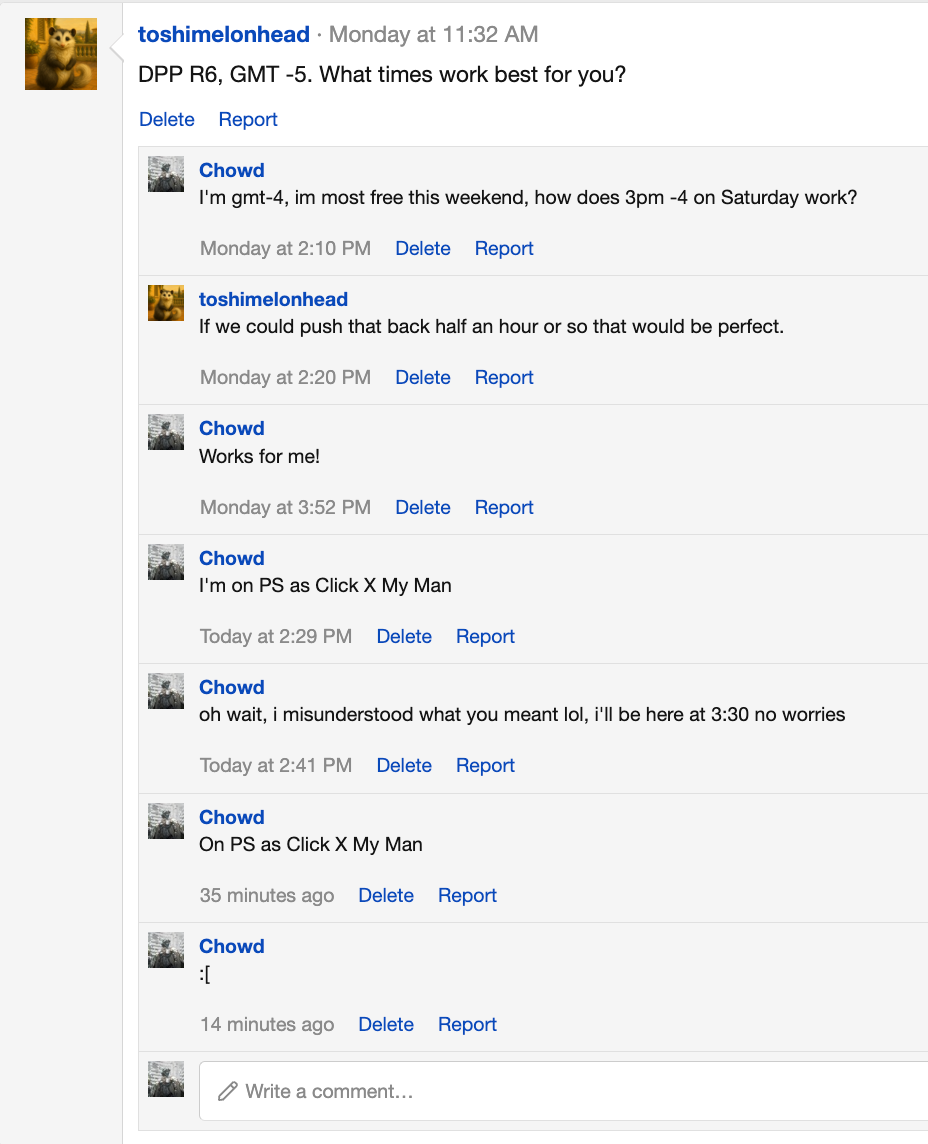Viewport: 928px width, 1144px height.
Task: Click toshimelonhead's small avatar in reply
Action: coord(166,303)
